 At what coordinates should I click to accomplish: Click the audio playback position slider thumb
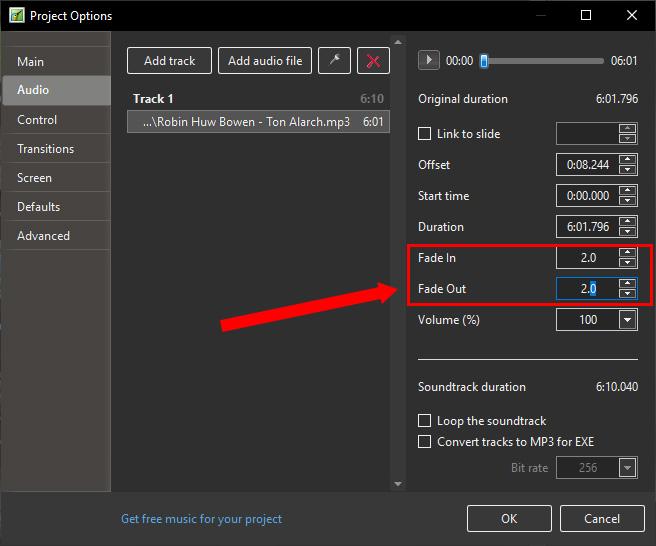pos(484,61)
